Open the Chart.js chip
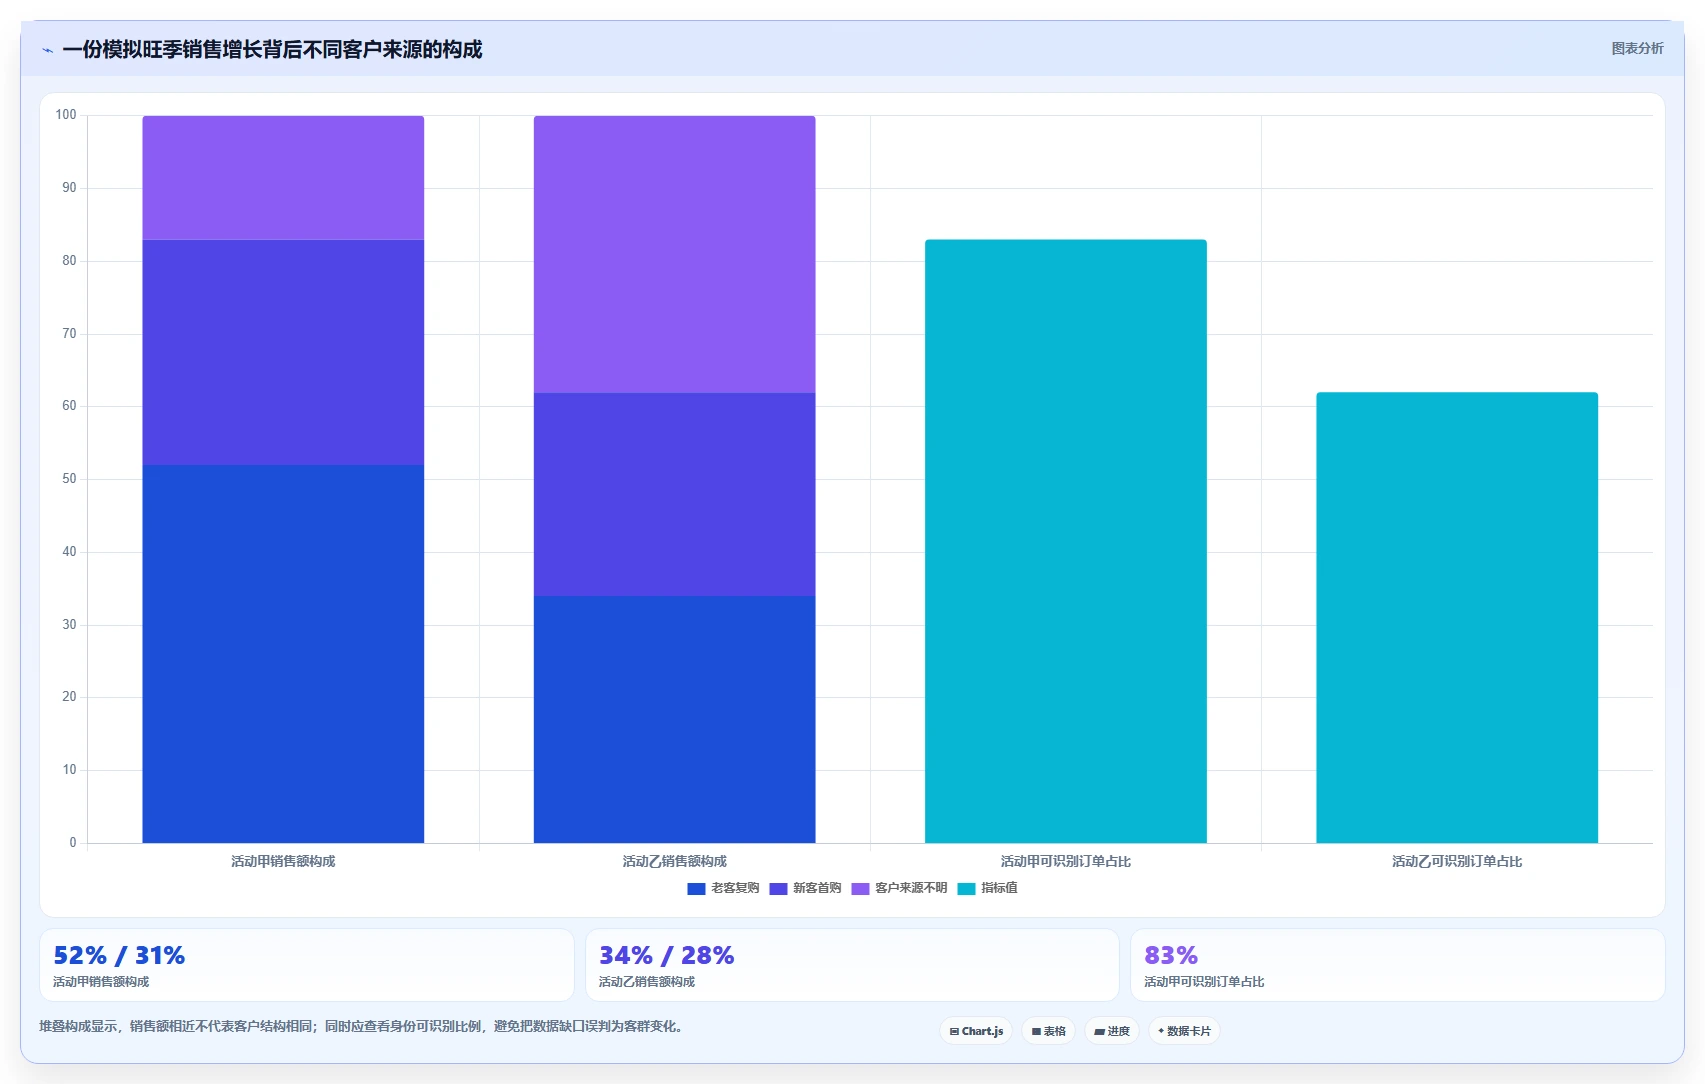 pos(976,1031)
